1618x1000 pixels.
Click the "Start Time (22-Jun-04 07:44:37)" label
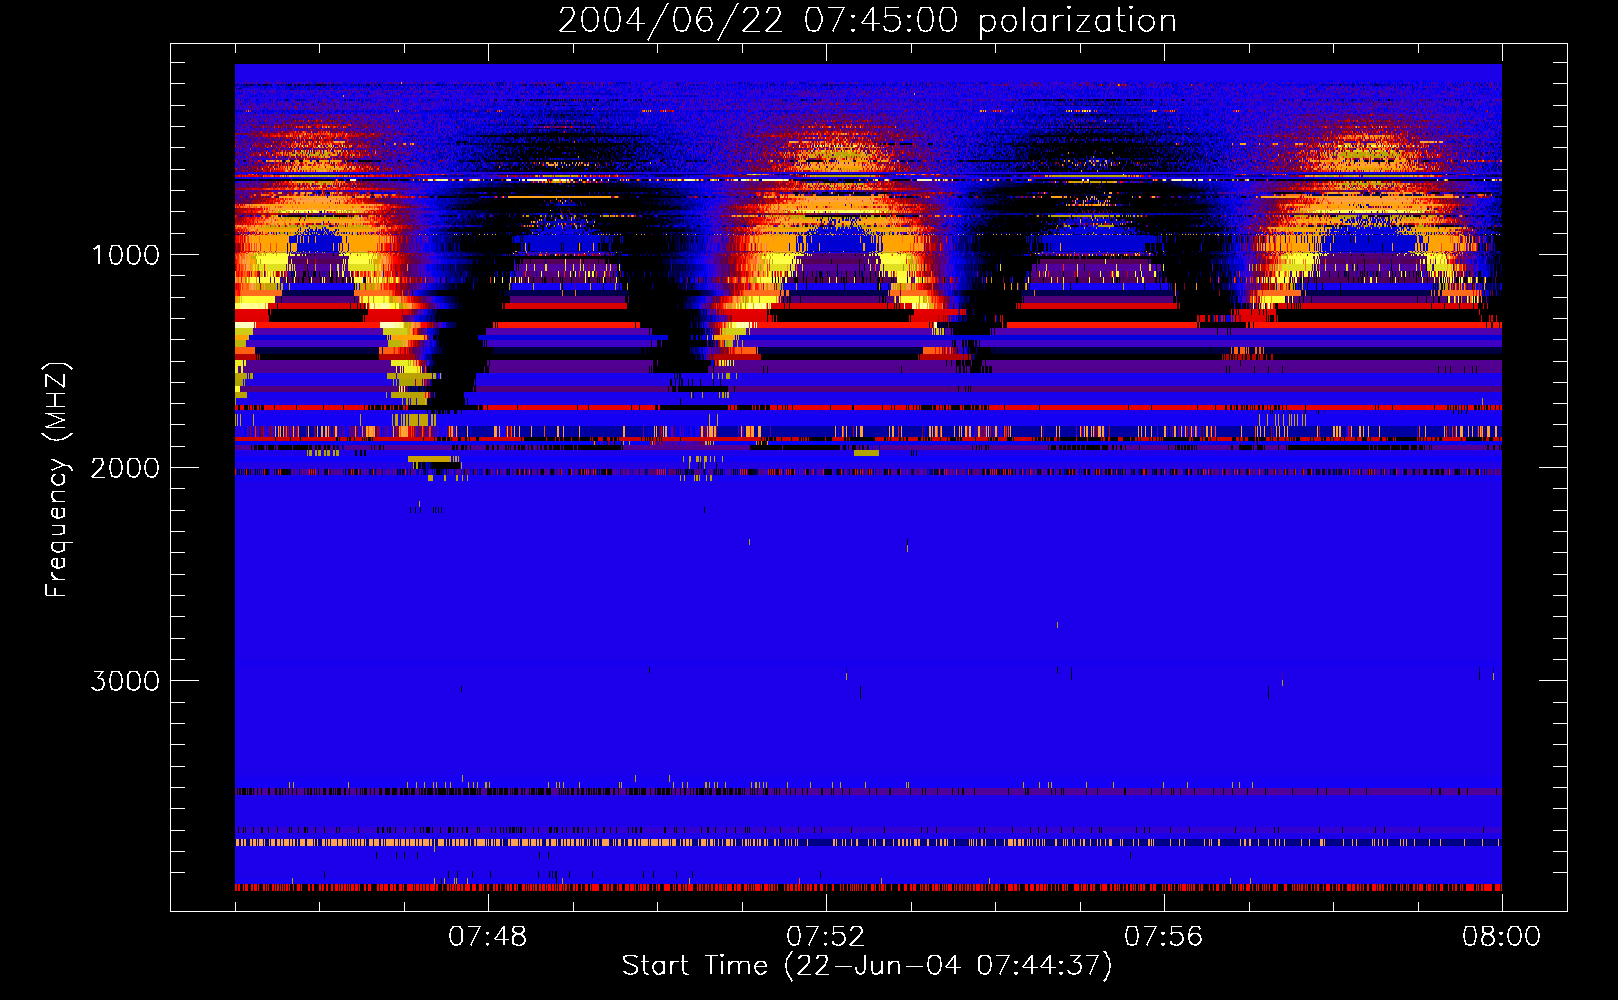pyautogui.click(x=867, y=966)
